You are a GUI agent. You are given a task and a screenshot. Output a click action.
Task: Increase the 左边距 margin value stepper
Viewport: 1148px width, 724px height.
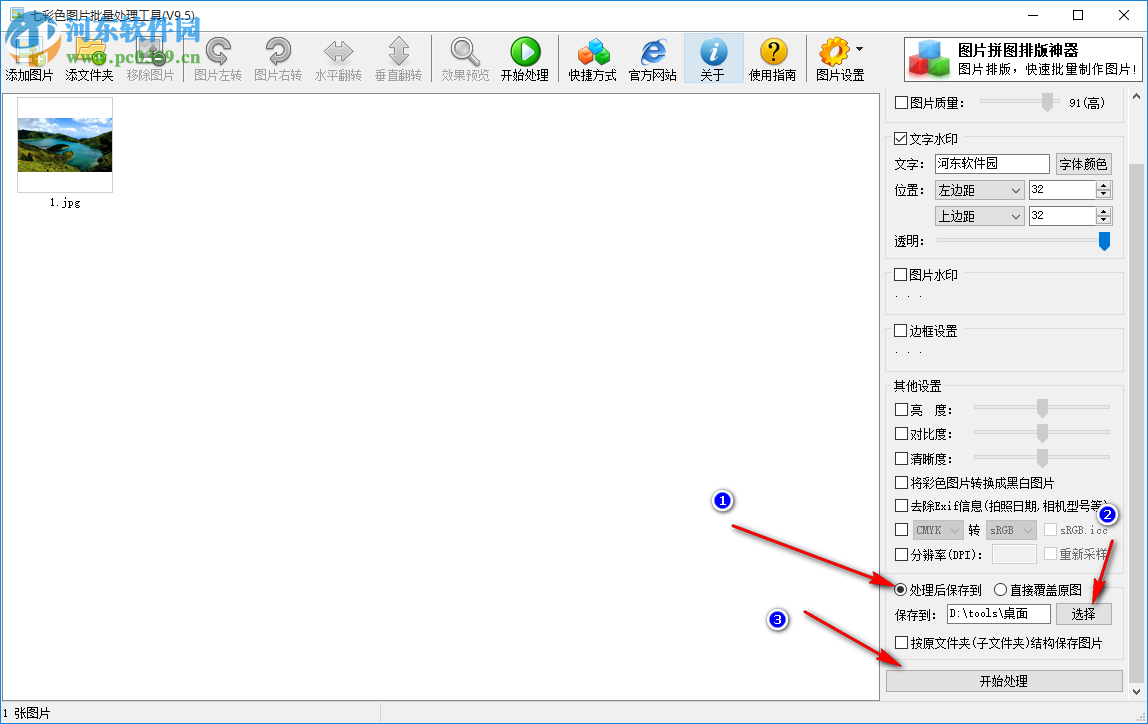(1104, 186)
